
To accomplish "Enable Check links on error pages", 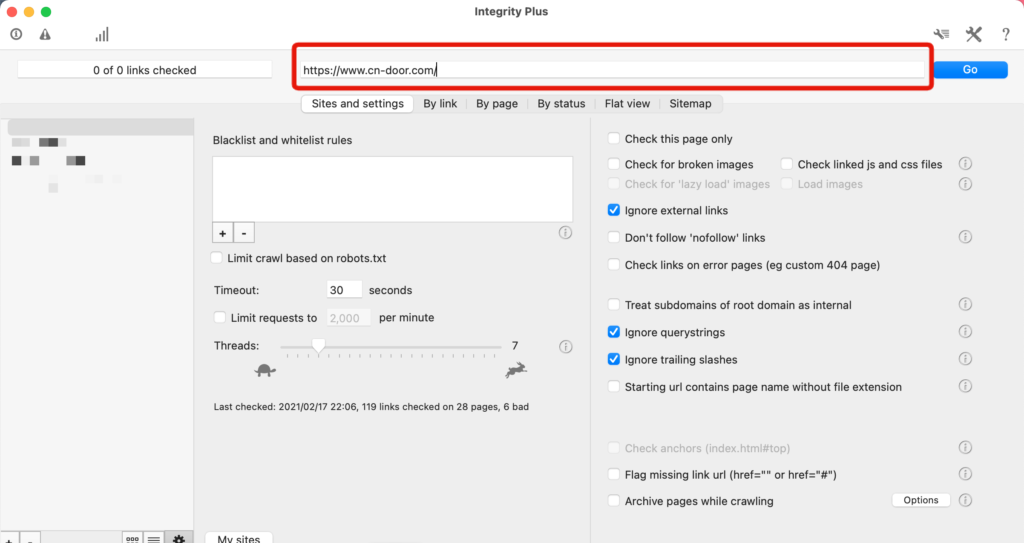I will point(614,265).
